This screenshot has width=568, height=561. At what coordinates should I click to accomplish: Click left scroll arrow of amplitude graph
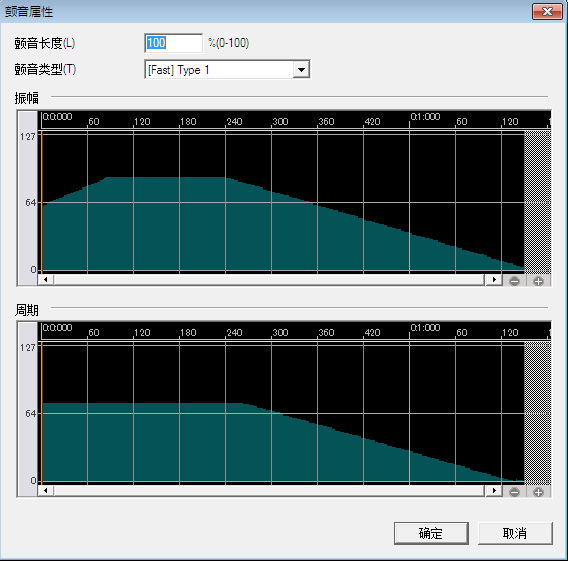click(x=46, y=280)
